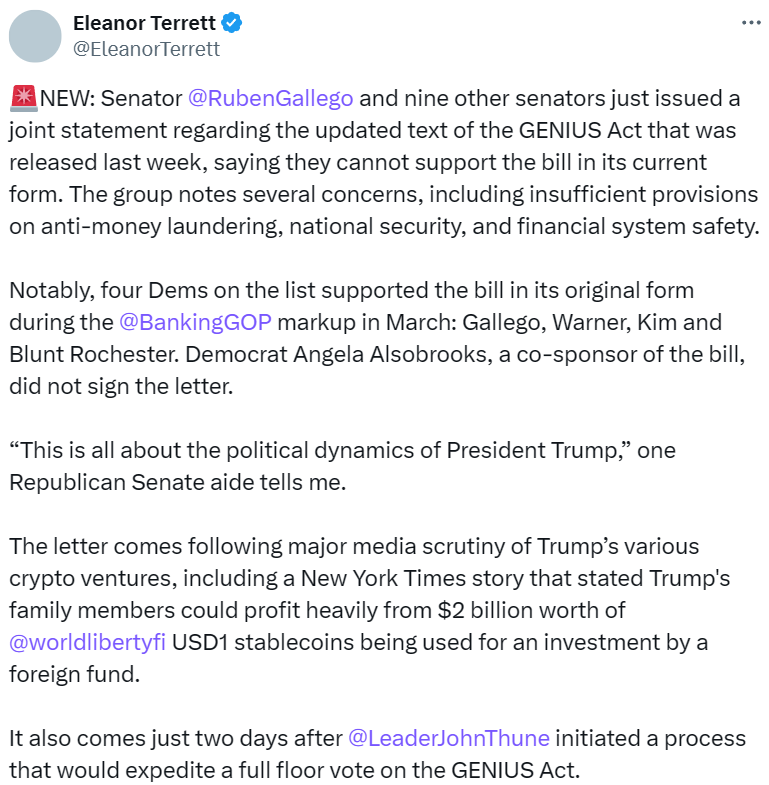
Task: Open the @EleanorTerrett handle link
Action: pos(147,49)
